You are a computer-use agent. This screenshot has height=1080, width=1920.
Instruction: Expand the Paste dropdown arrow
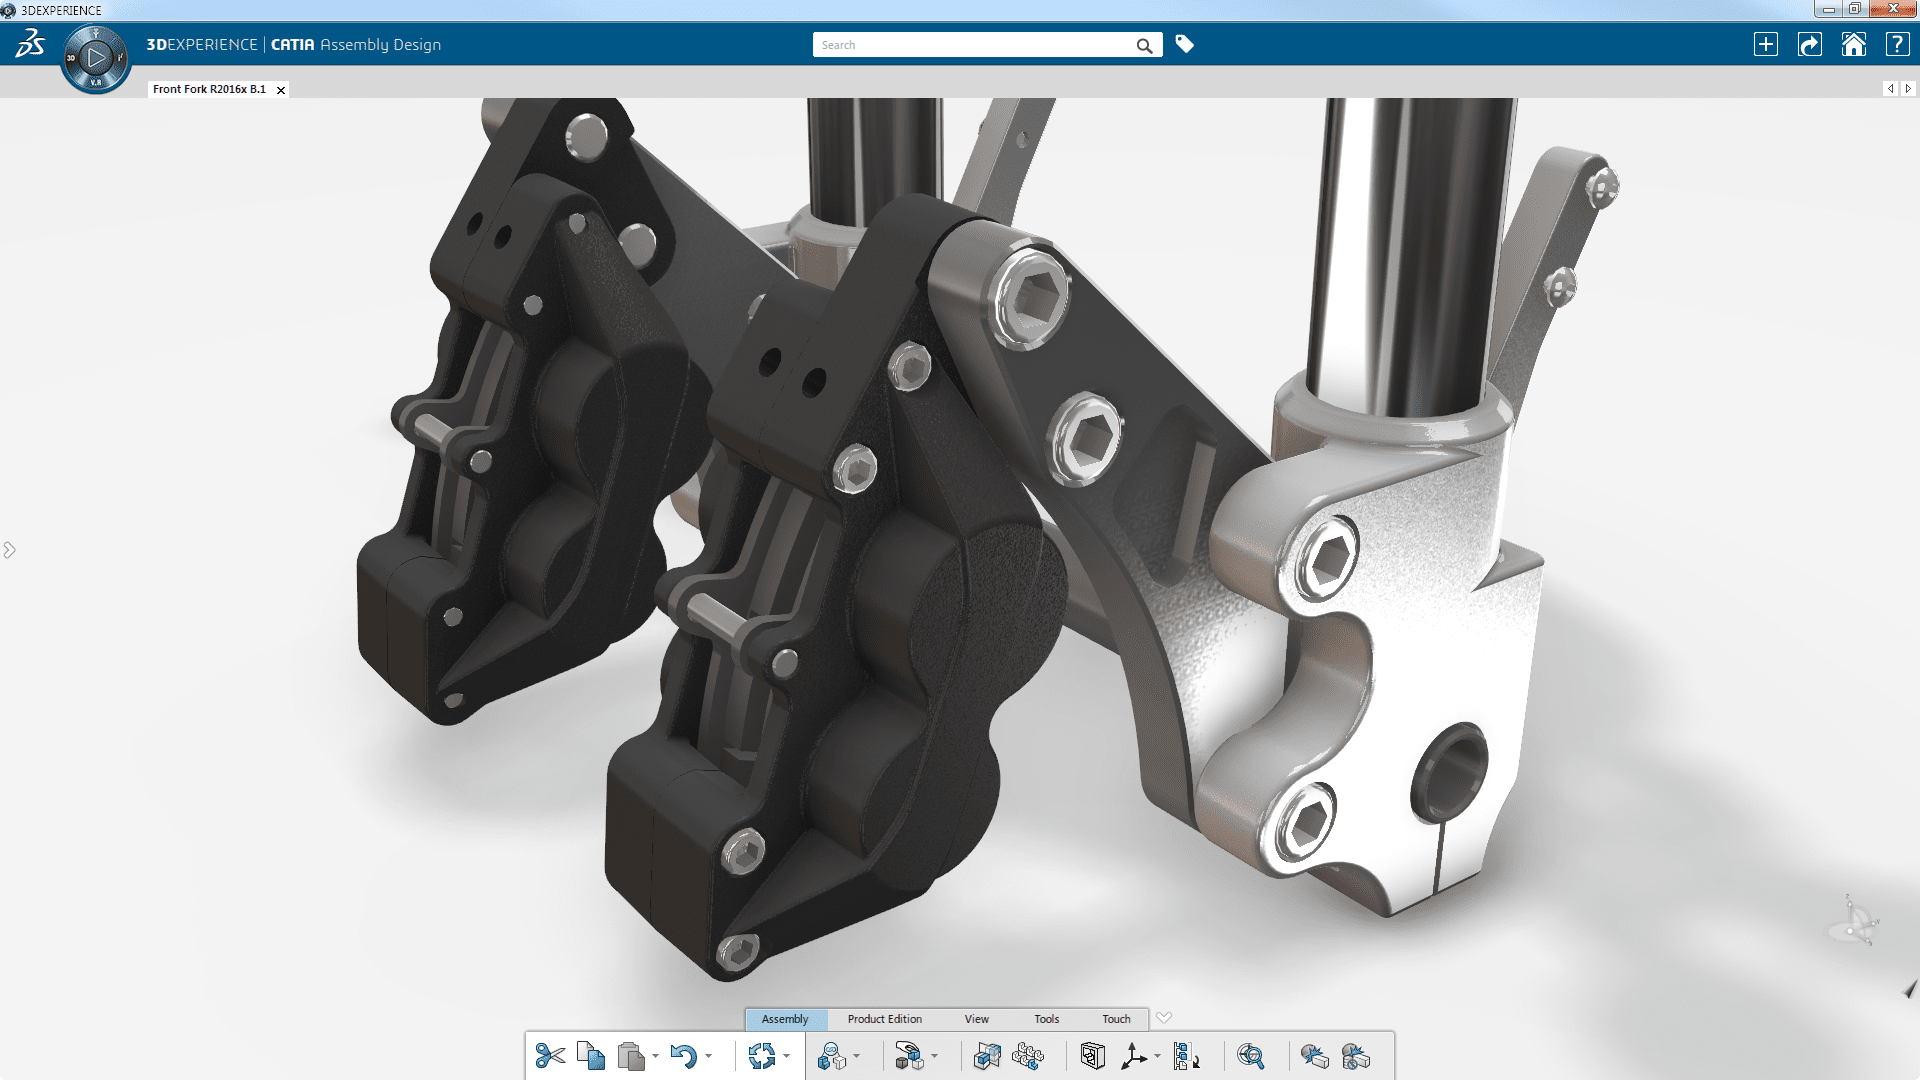tap(656, 1056)
